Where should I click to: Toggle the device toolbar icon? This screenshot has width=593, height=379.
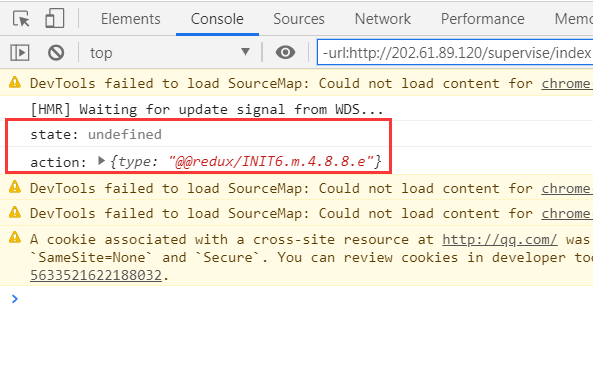(54, 18)
